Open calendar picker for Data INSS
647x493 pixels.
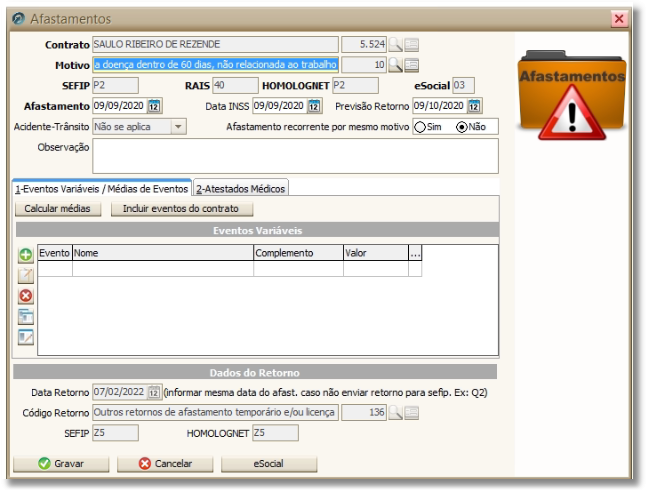pos(314,106)
